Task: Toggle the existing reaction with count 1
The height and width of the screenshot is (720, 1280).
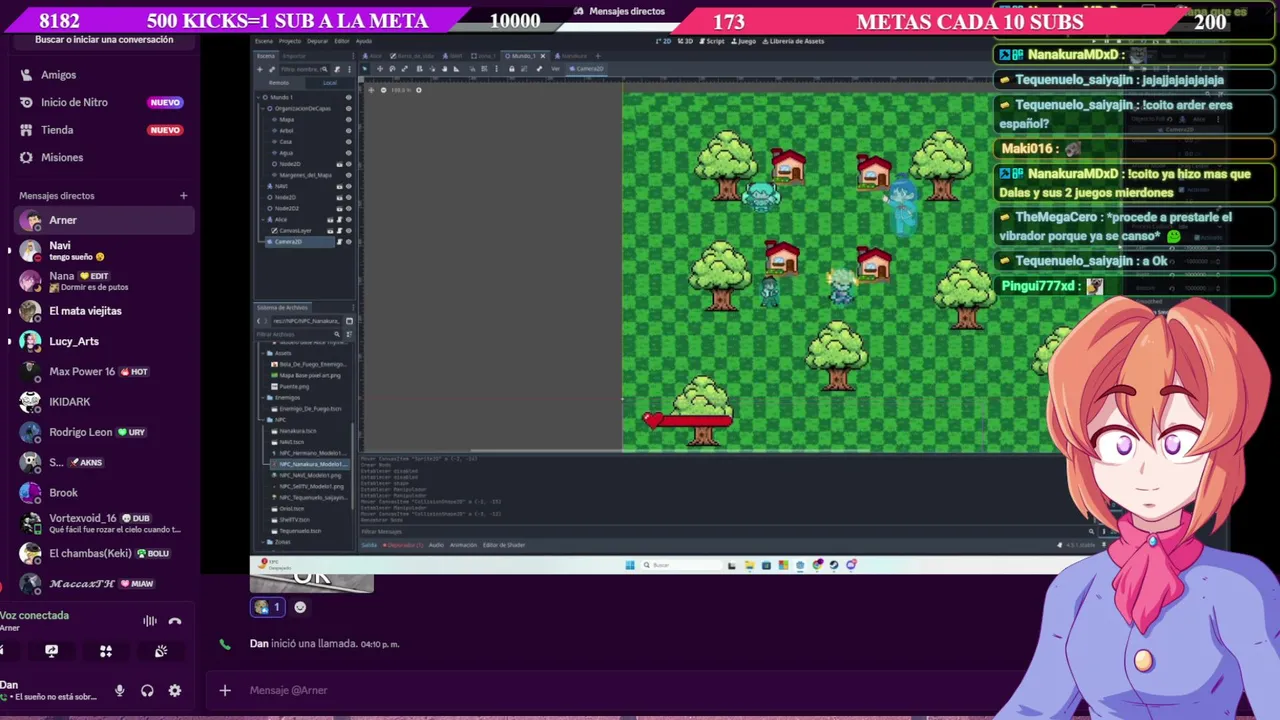Action: 268,607
